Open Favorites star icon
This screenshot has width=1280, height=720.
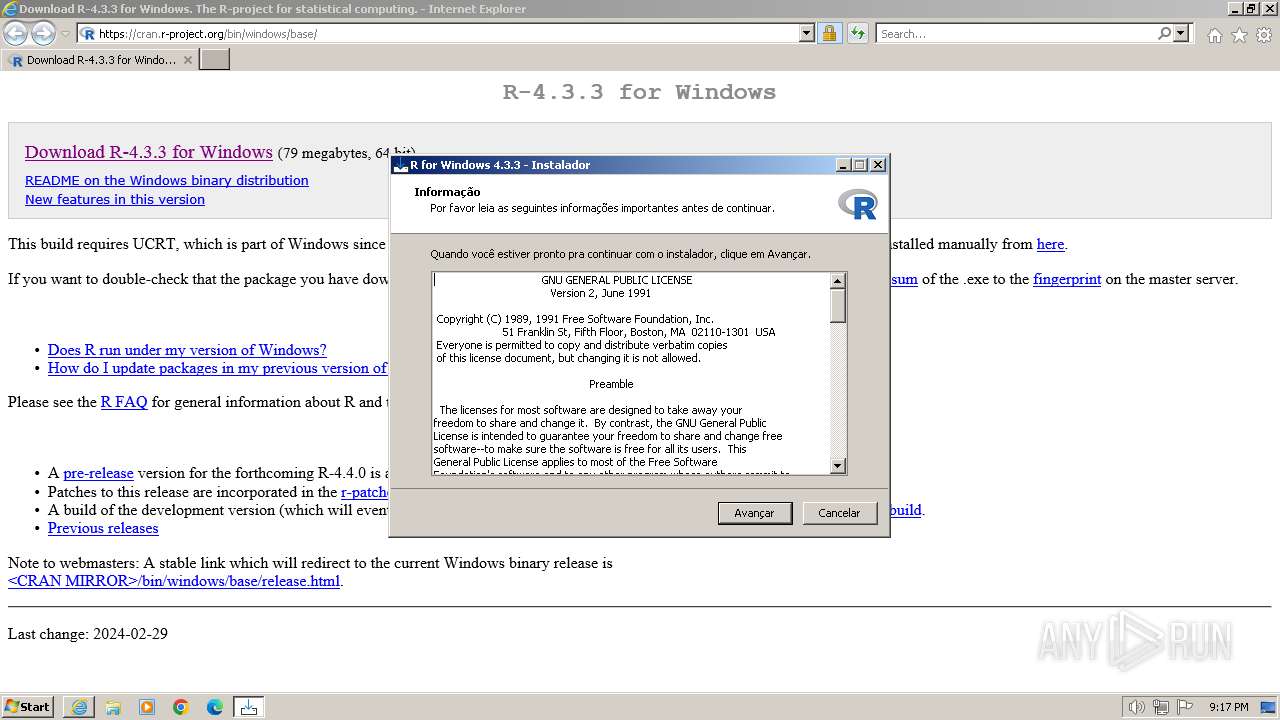pyautogui.click(x=1239, y=35)
